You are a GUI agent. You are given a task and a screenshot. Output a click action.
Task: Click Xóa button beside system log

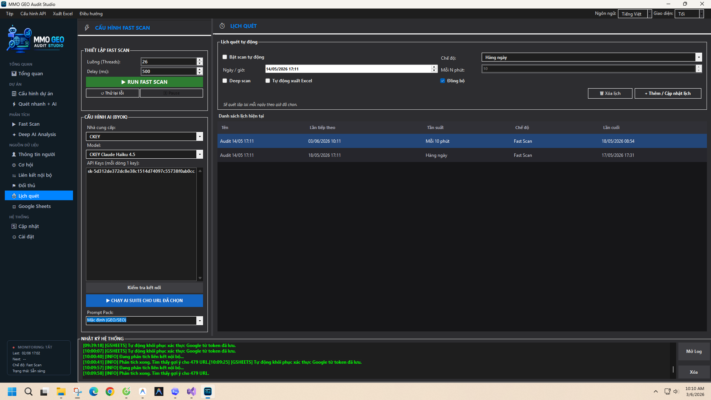694,372
